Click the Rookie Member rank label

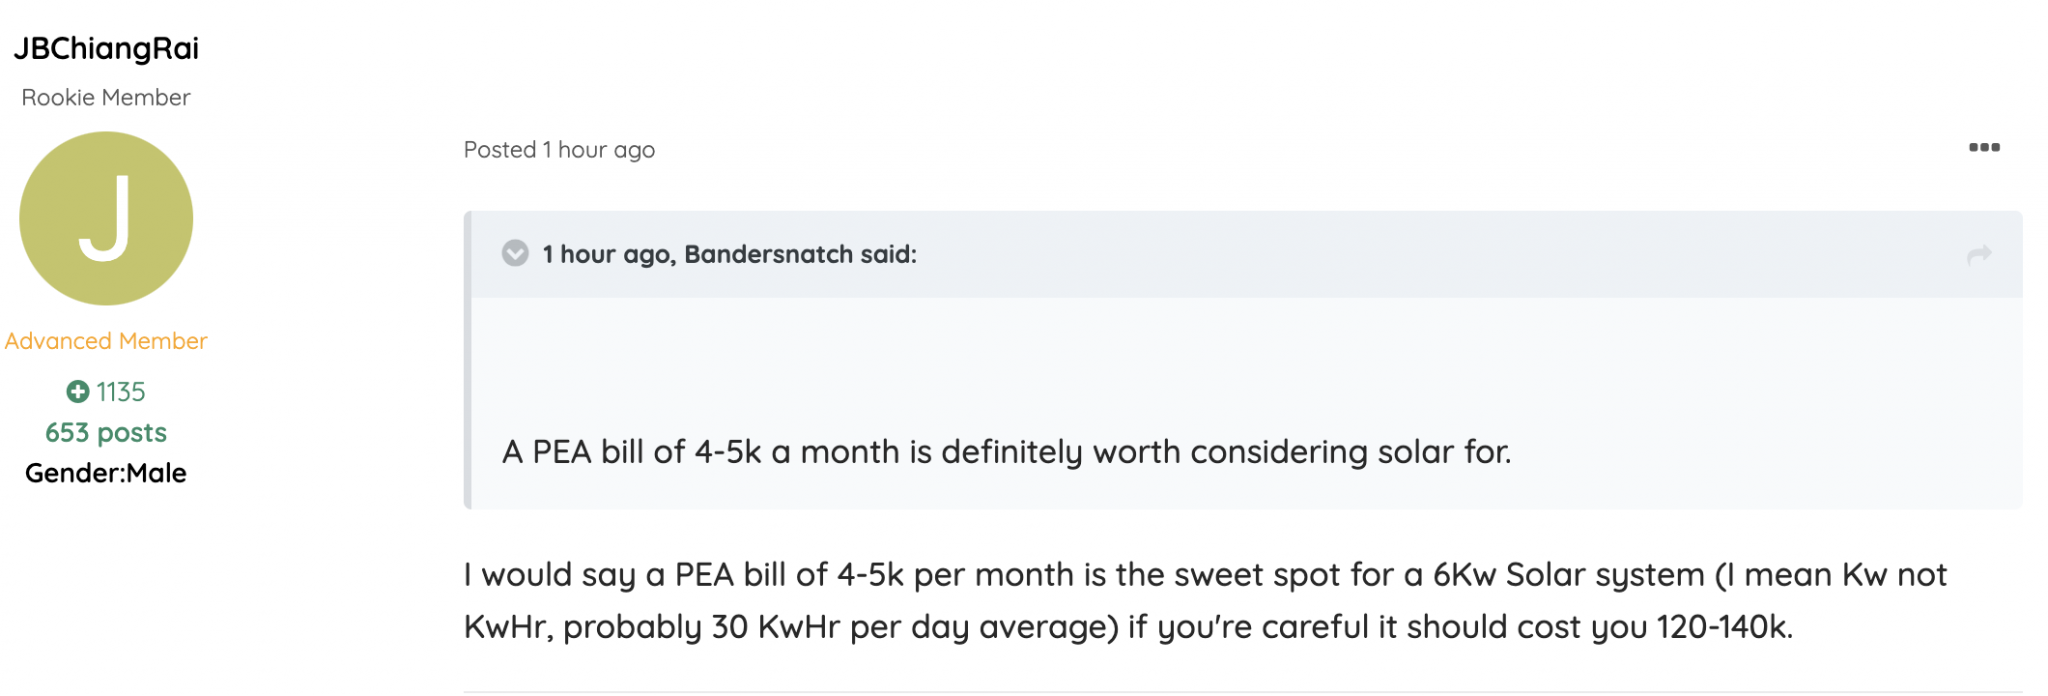(106, 97)
